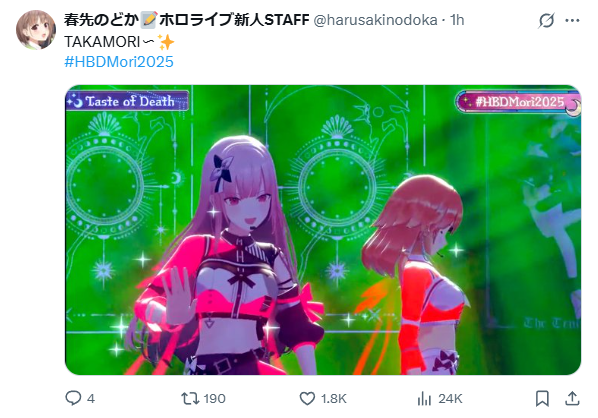Click the Taste of Death title overlay
598x418 pixels.
[127, 101]
